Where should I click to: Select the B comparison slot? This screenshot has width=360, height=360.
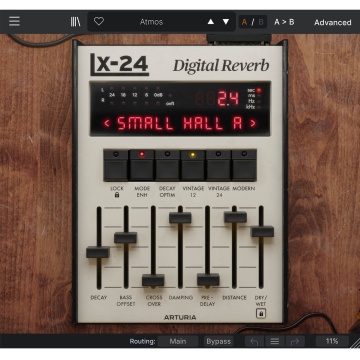(261, 22)
